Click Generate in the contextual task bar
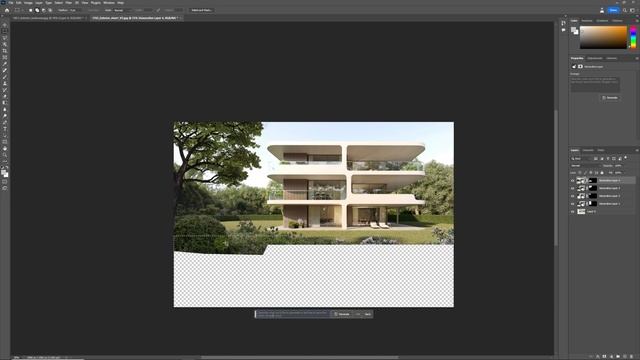The width and height of the screenshot is (640, 360). pyautogui.click(x=342, y=314)
